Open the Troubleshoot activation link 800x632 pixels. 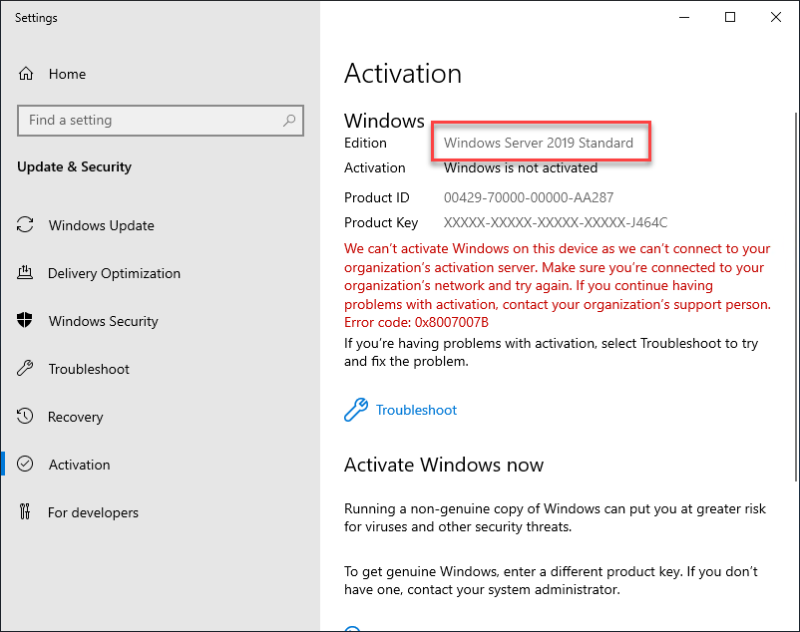coord(416,410)
